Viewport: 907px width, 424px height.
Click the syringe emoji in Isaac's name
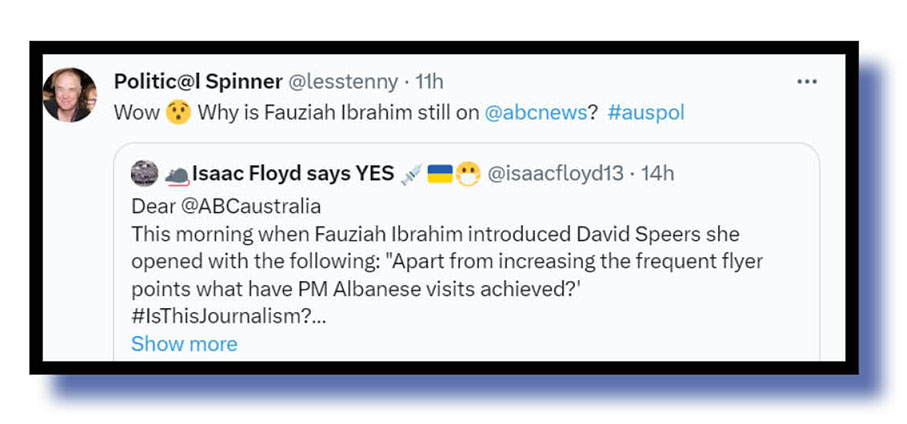(x=411, y=174)
